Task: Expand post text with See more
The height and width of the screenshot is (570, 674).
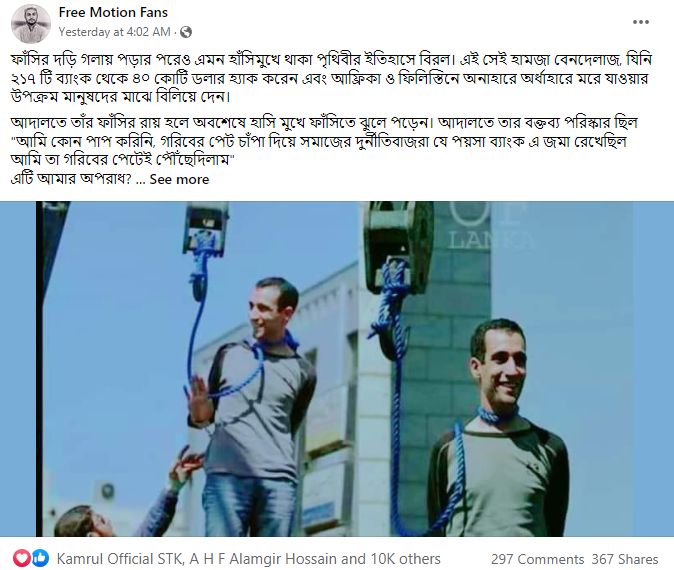Action: coord(179,179)
